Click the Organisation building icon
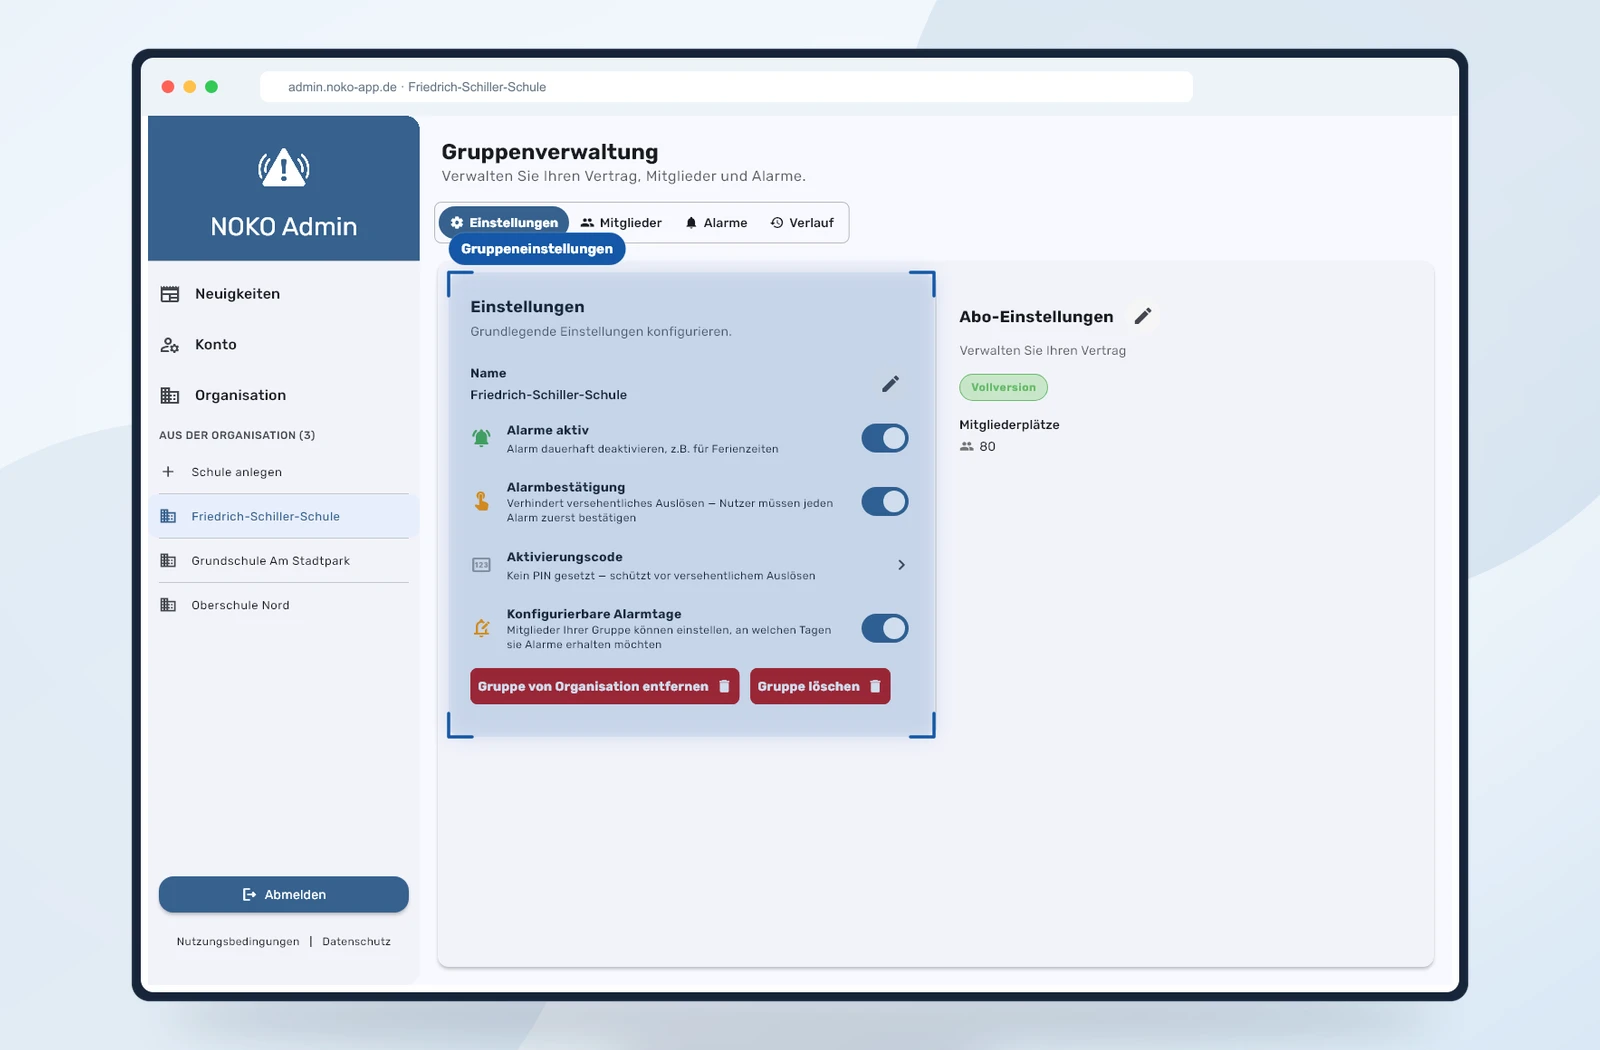Viewport: 1600px width, 1050px height. click(170, 395)
